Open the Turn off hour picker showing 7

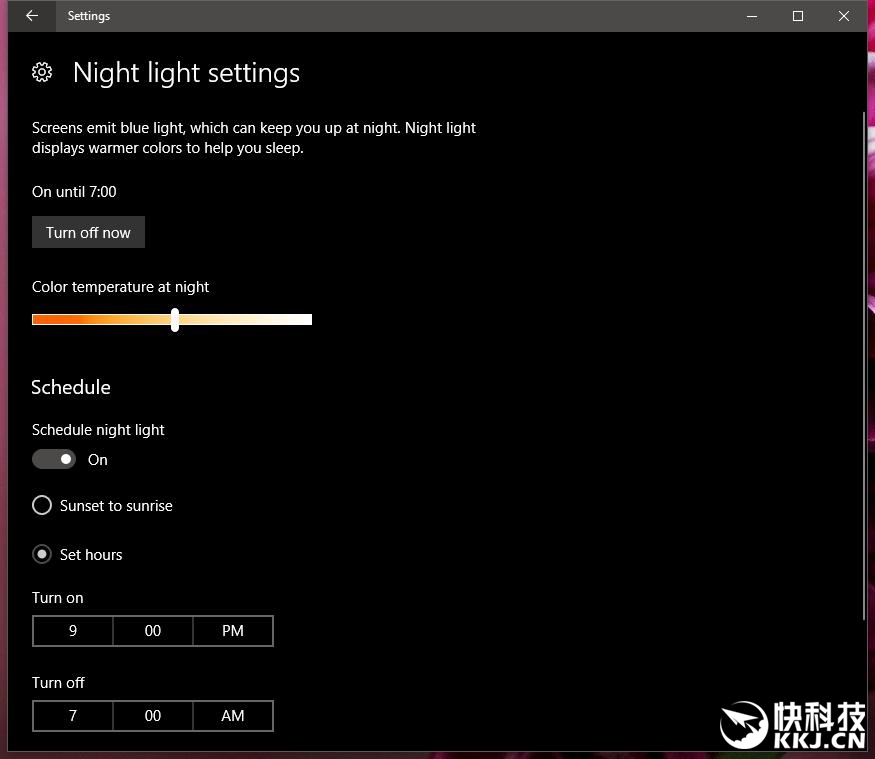pyautogui.click(x=73, y=716)
